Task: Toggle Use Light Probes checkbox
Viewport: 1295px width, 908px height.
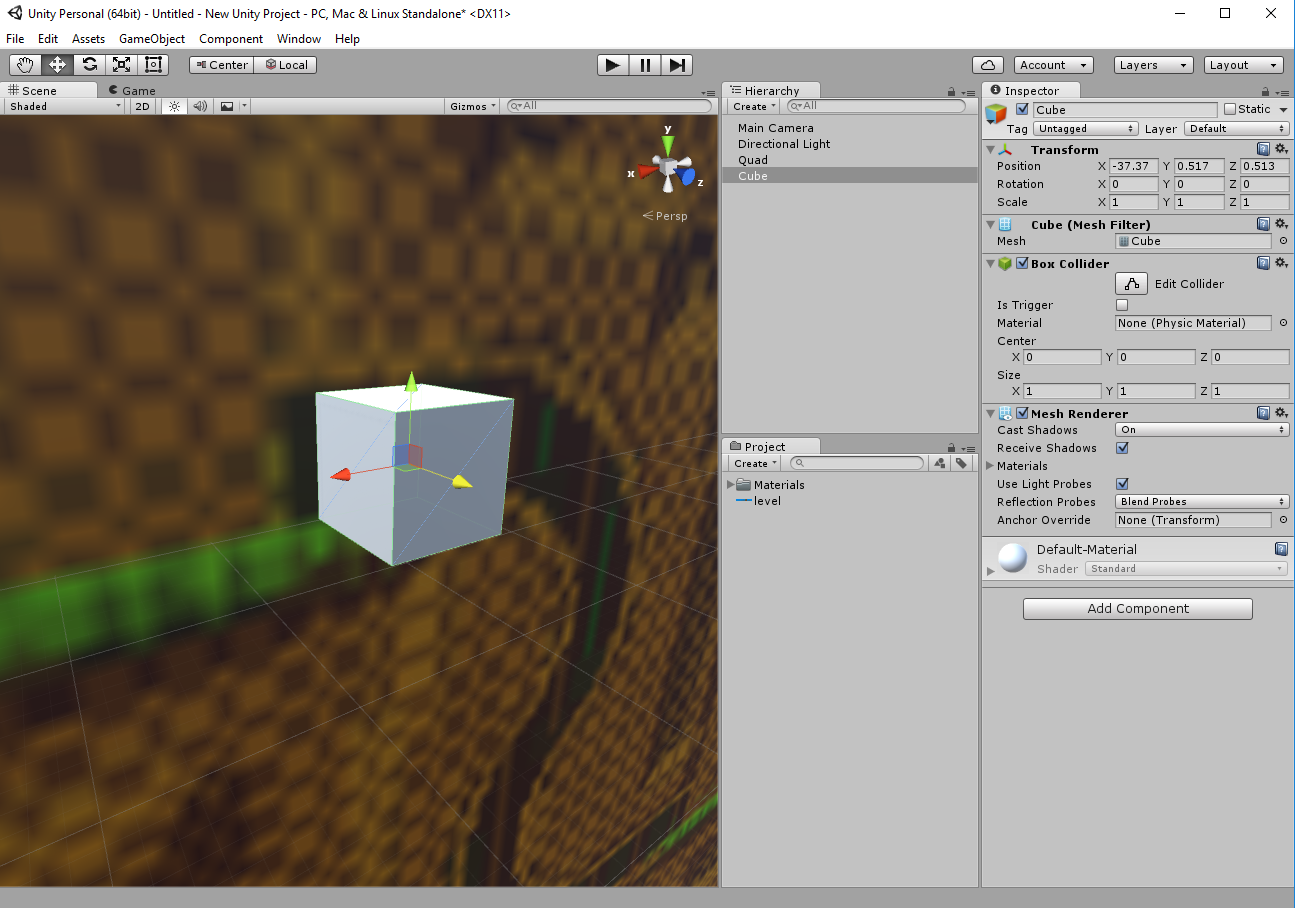Action: pos(1122,484)
